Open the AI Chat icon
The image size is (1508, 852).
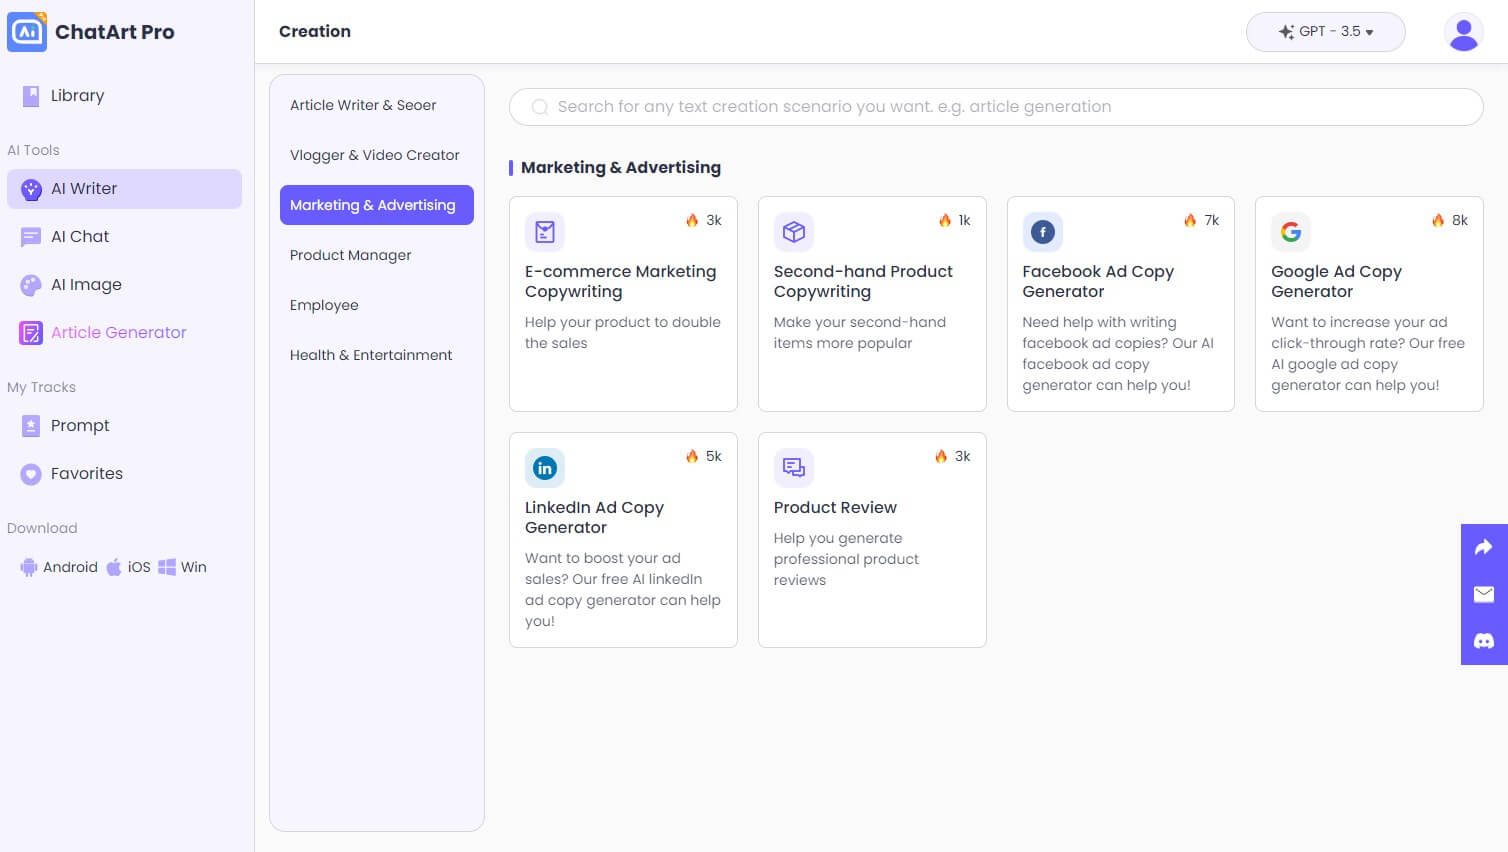coord(31,237)
